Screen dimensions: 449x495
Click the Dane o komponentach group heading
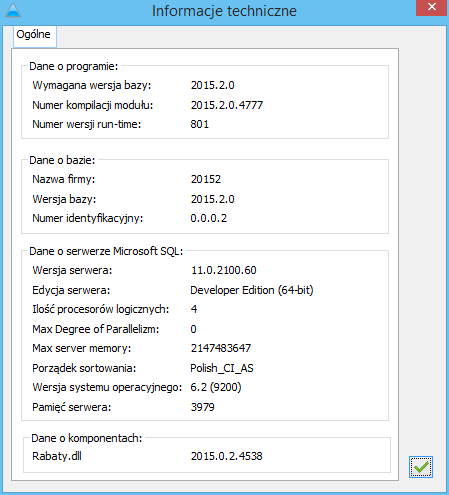pyautogui.click(x=86, y=438)
